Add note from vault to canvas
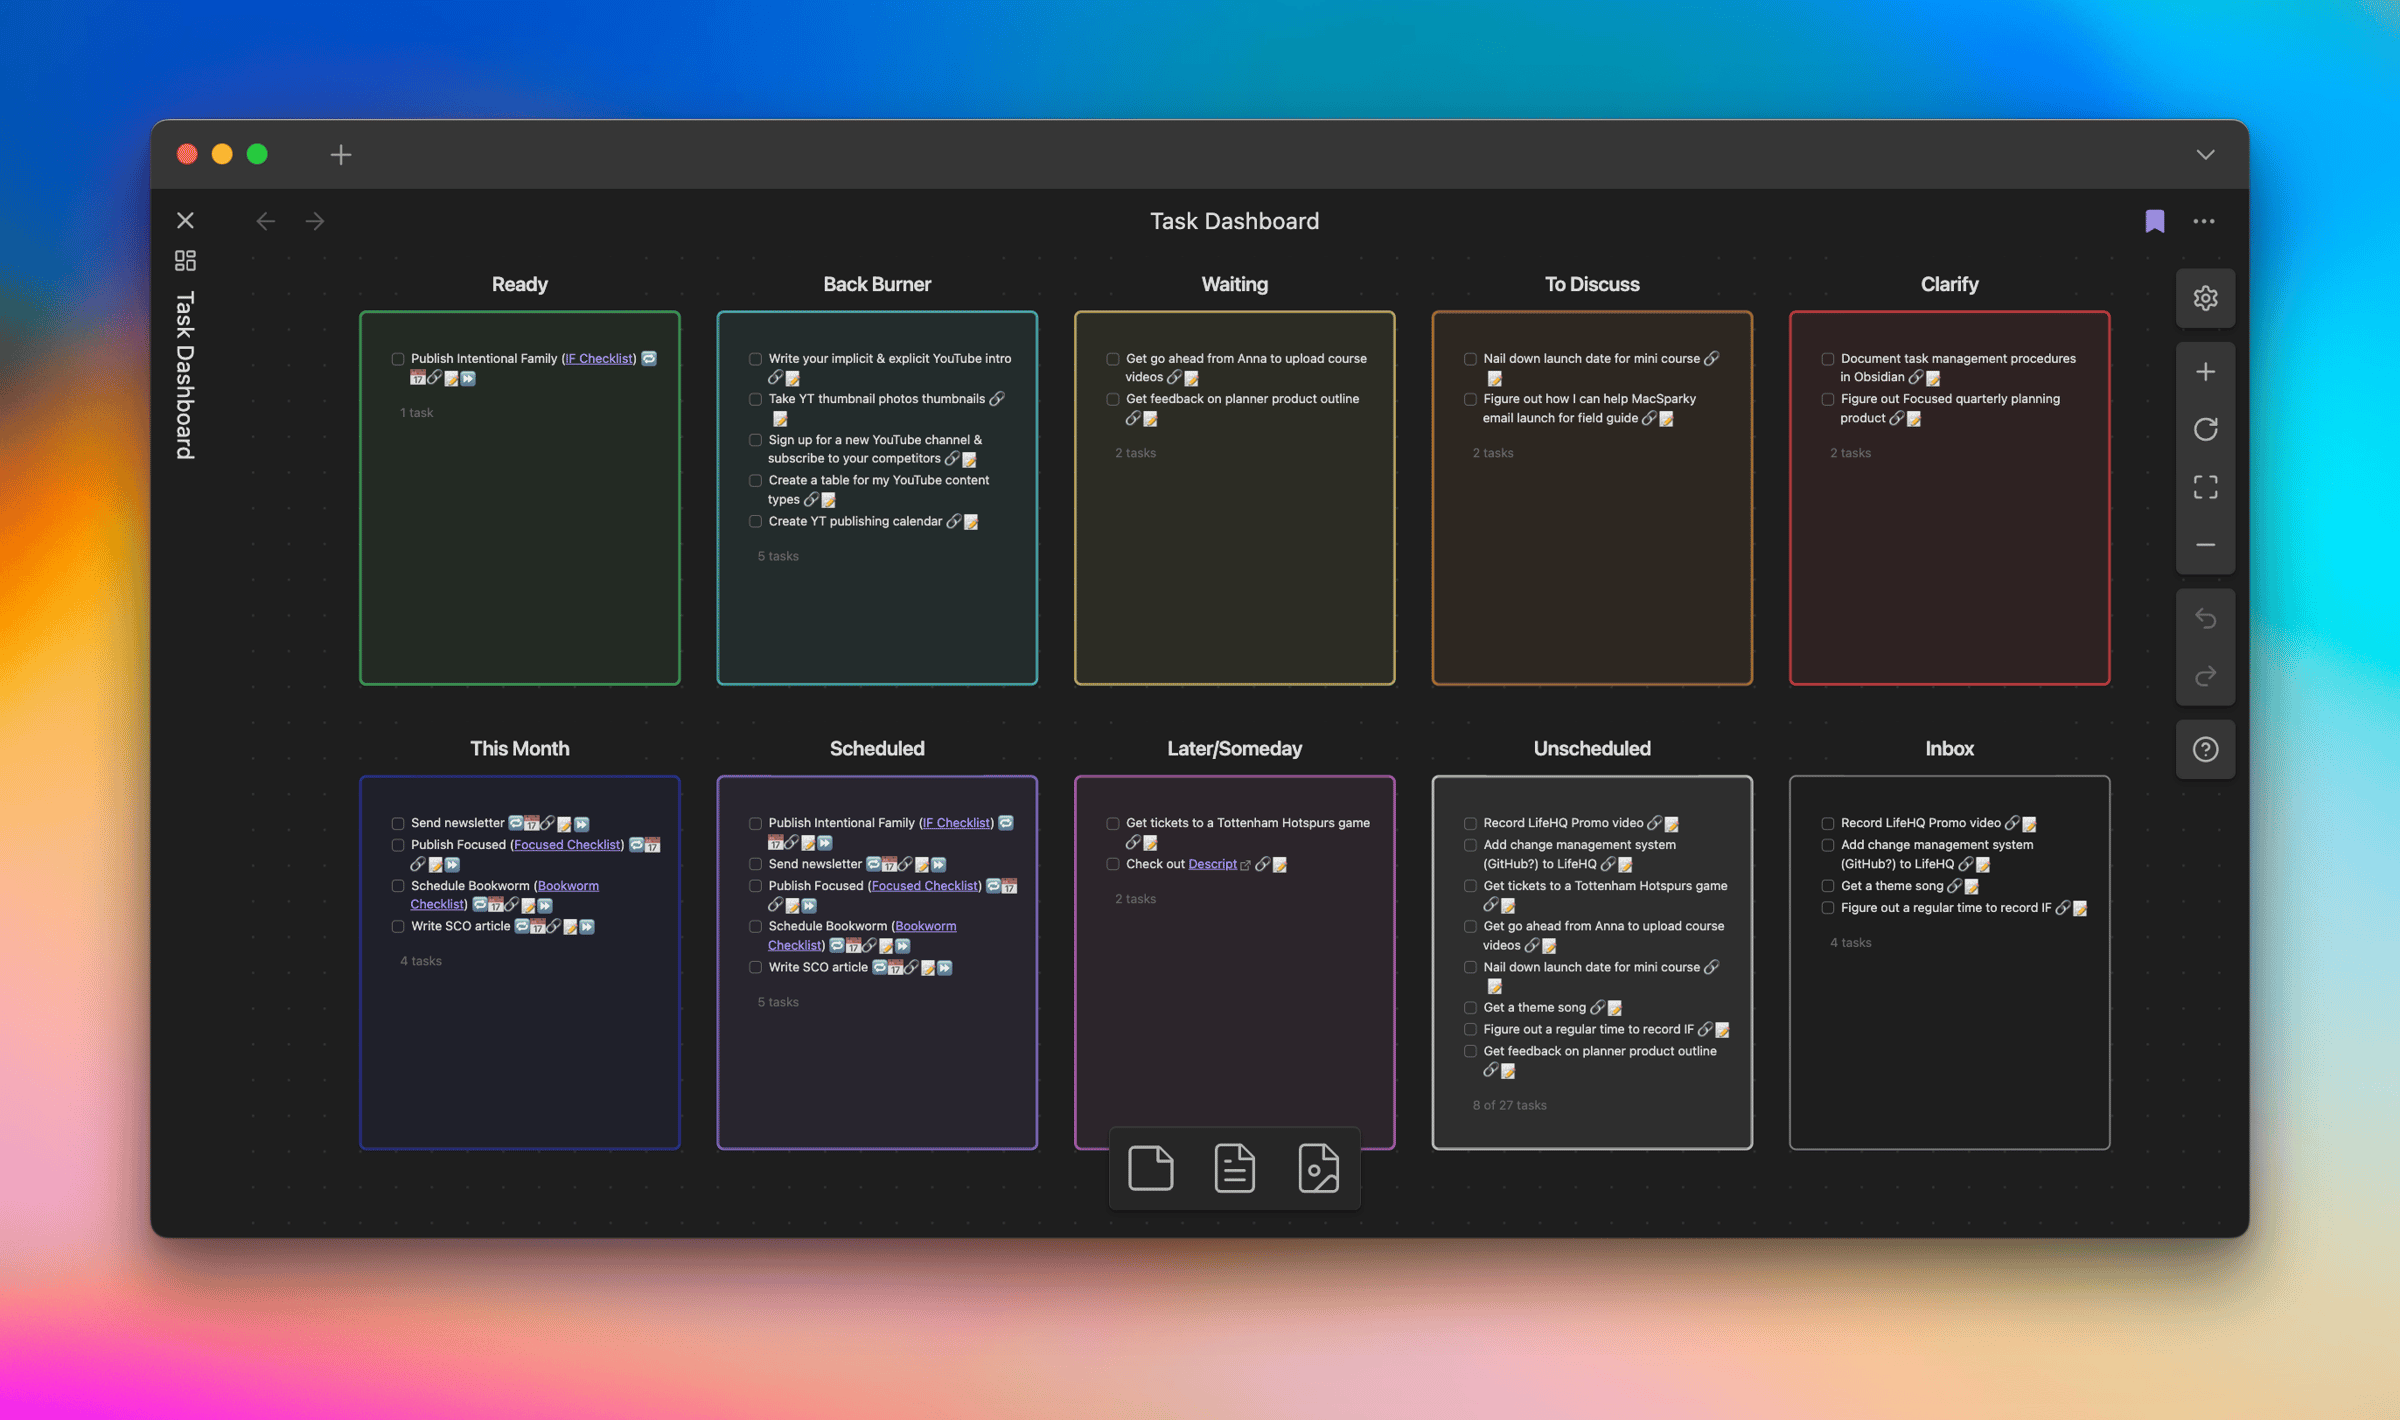2400x1420 pixels. tap(1234, 1168)
